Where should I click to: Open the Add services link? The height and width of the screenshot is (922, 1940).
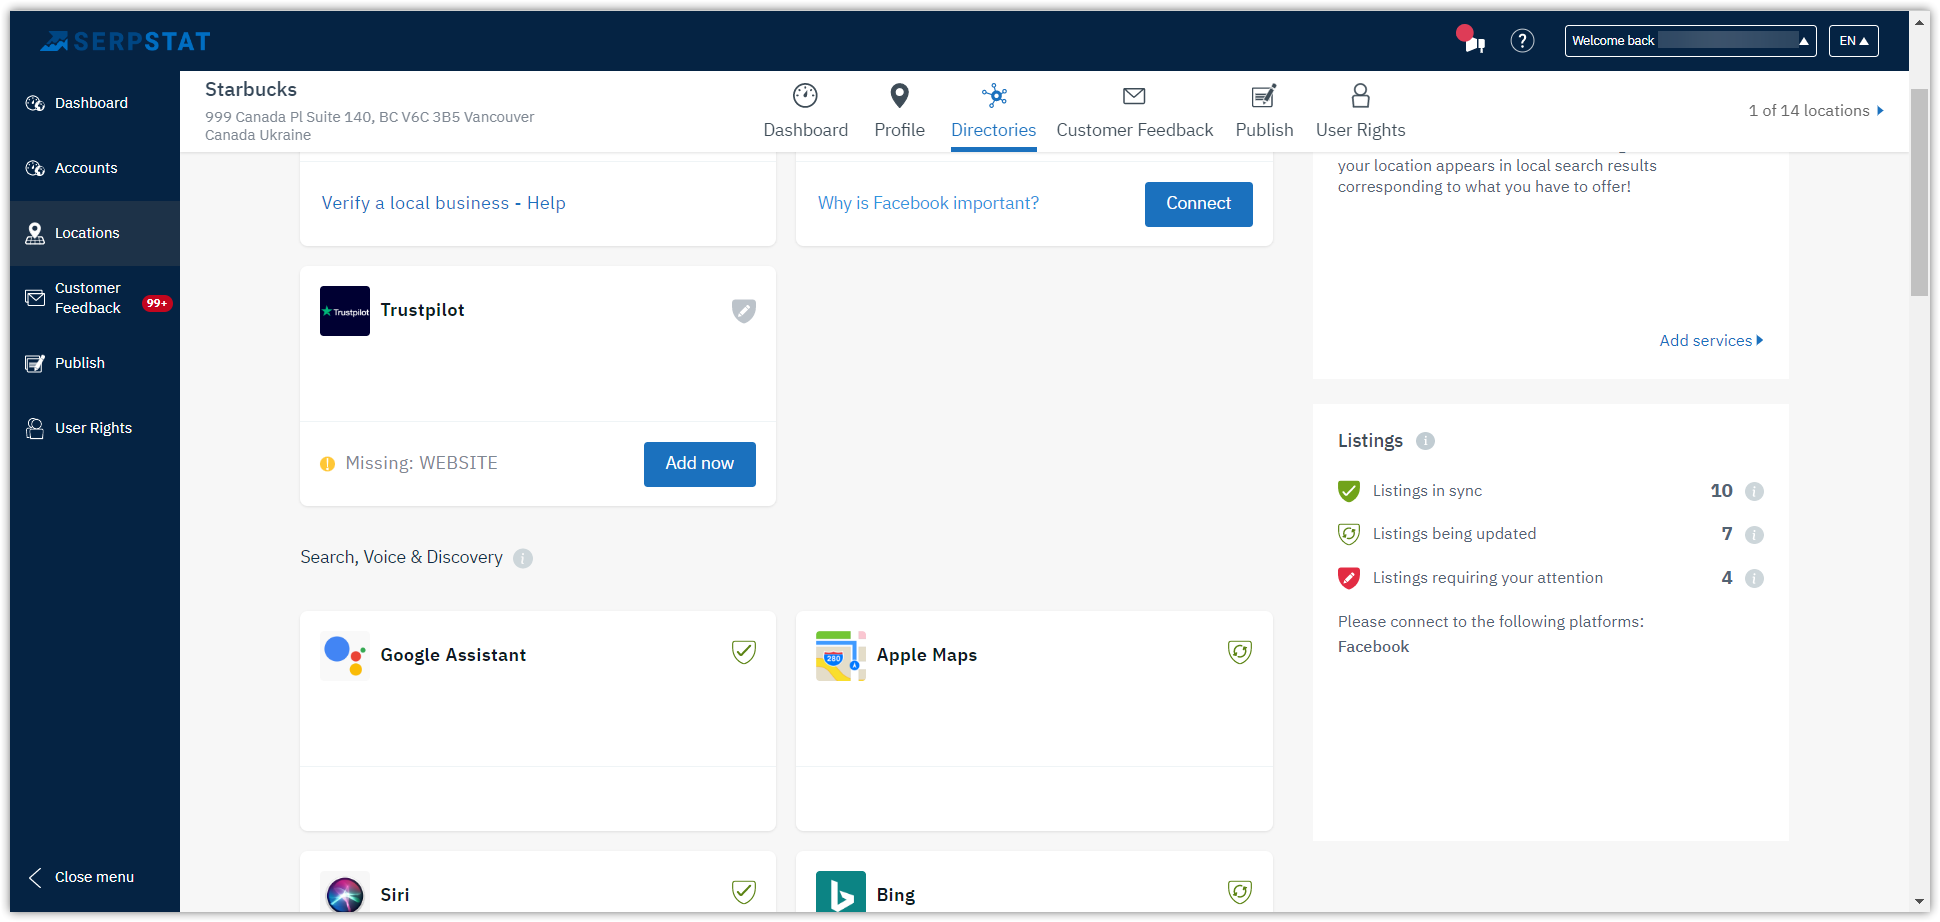pyautogui.click(x=1711, y=341)
